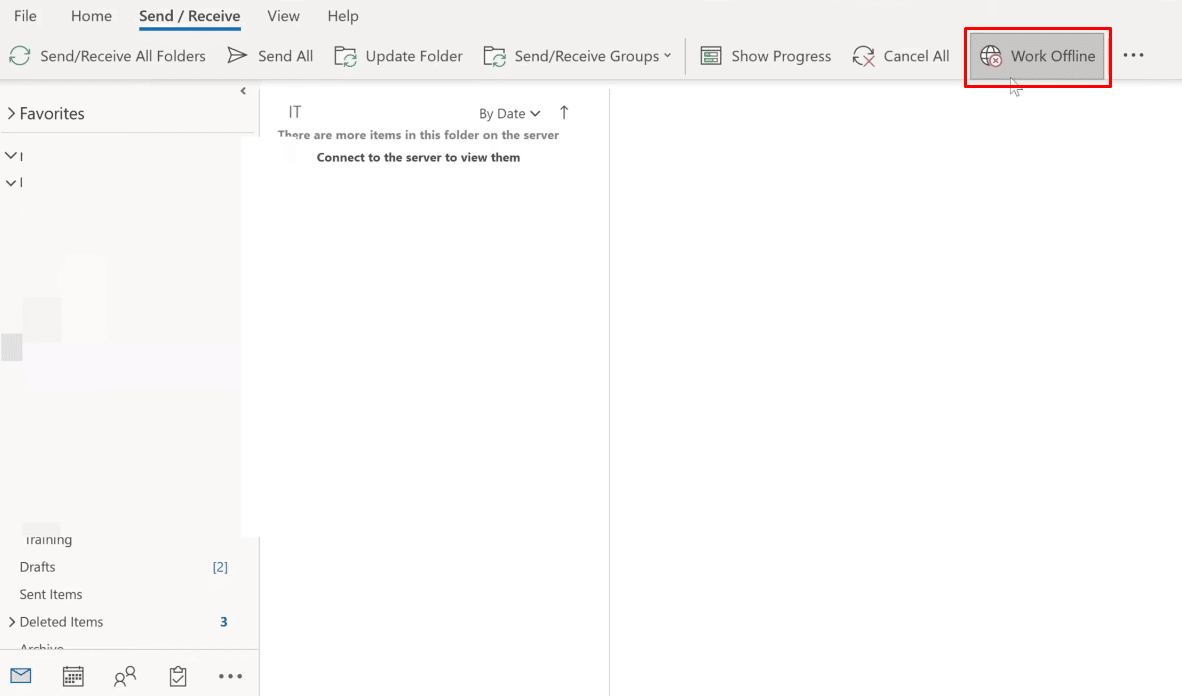The height and width of the screenshot is (696, 1182).
Task: Open ribbon more options ellipsis
Action: [1133, 55]
